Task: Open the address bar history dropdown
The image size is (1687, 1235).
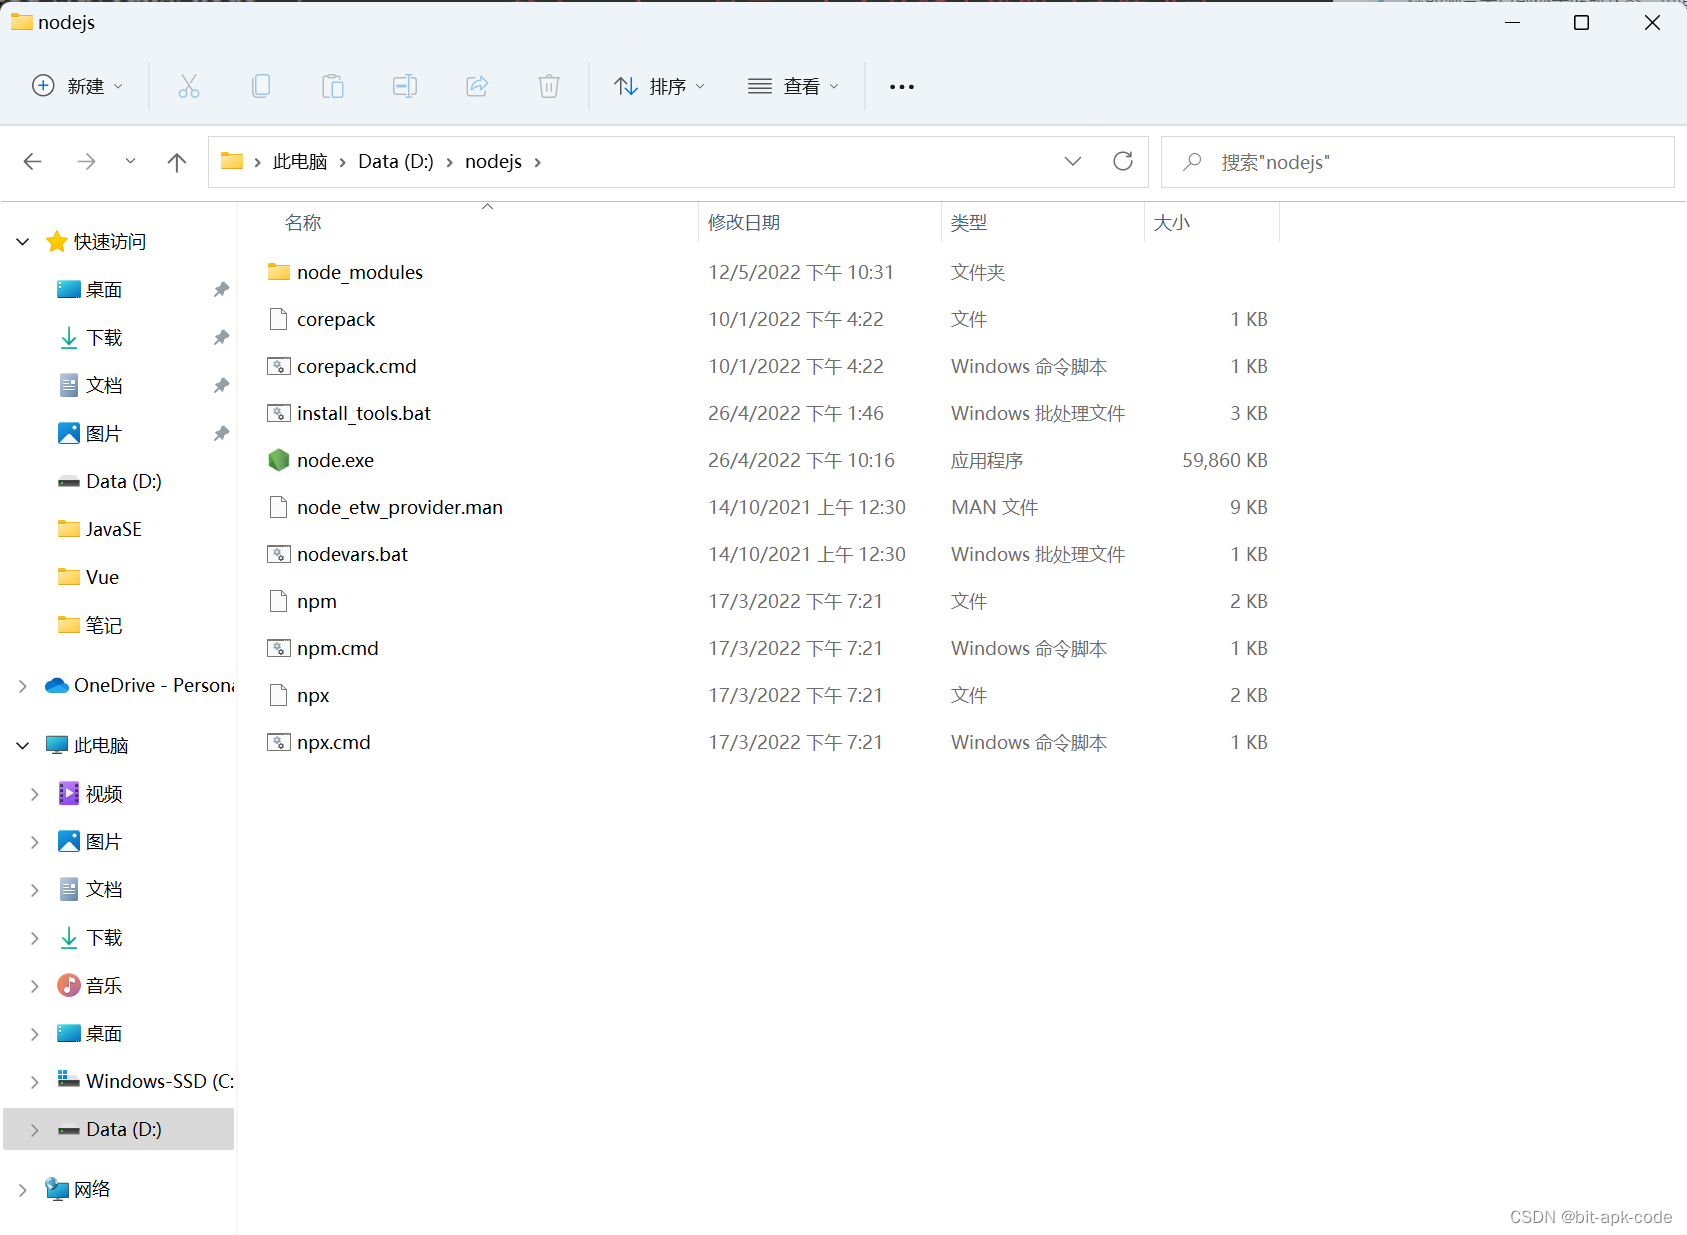Action: [1073, 161]
